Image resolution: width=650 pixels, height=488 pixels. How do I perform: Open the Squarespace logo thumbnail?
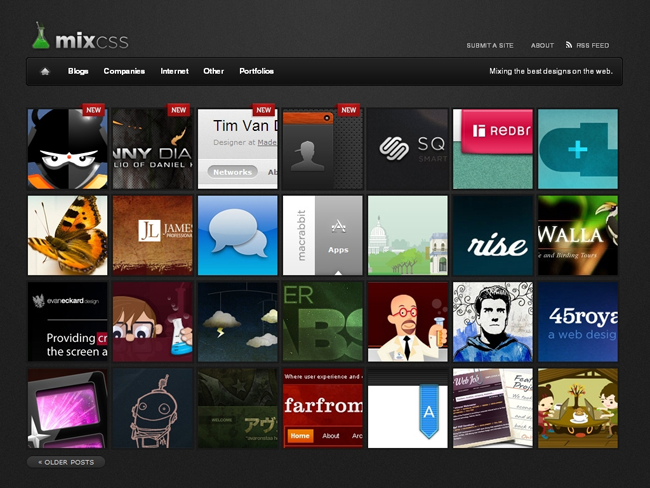(x=407, y=149)
